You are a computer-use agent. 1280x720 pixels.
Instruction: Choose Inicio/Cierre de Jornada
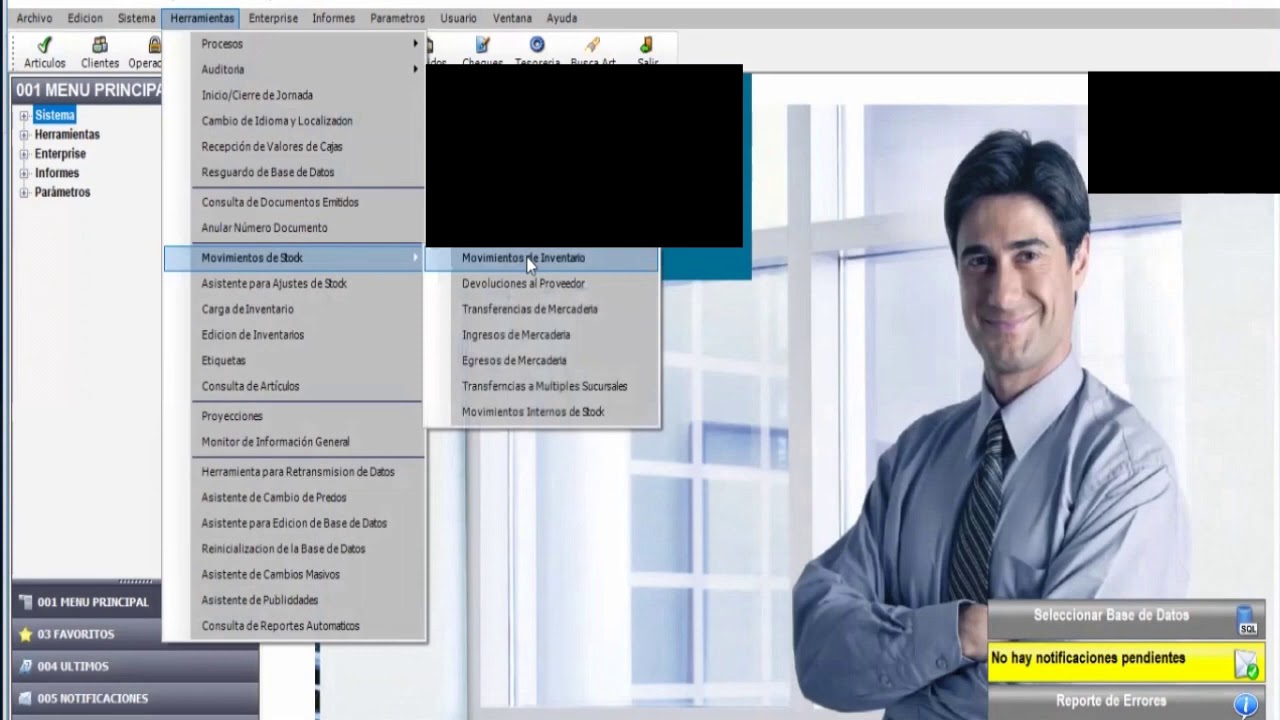pos(295,96)
